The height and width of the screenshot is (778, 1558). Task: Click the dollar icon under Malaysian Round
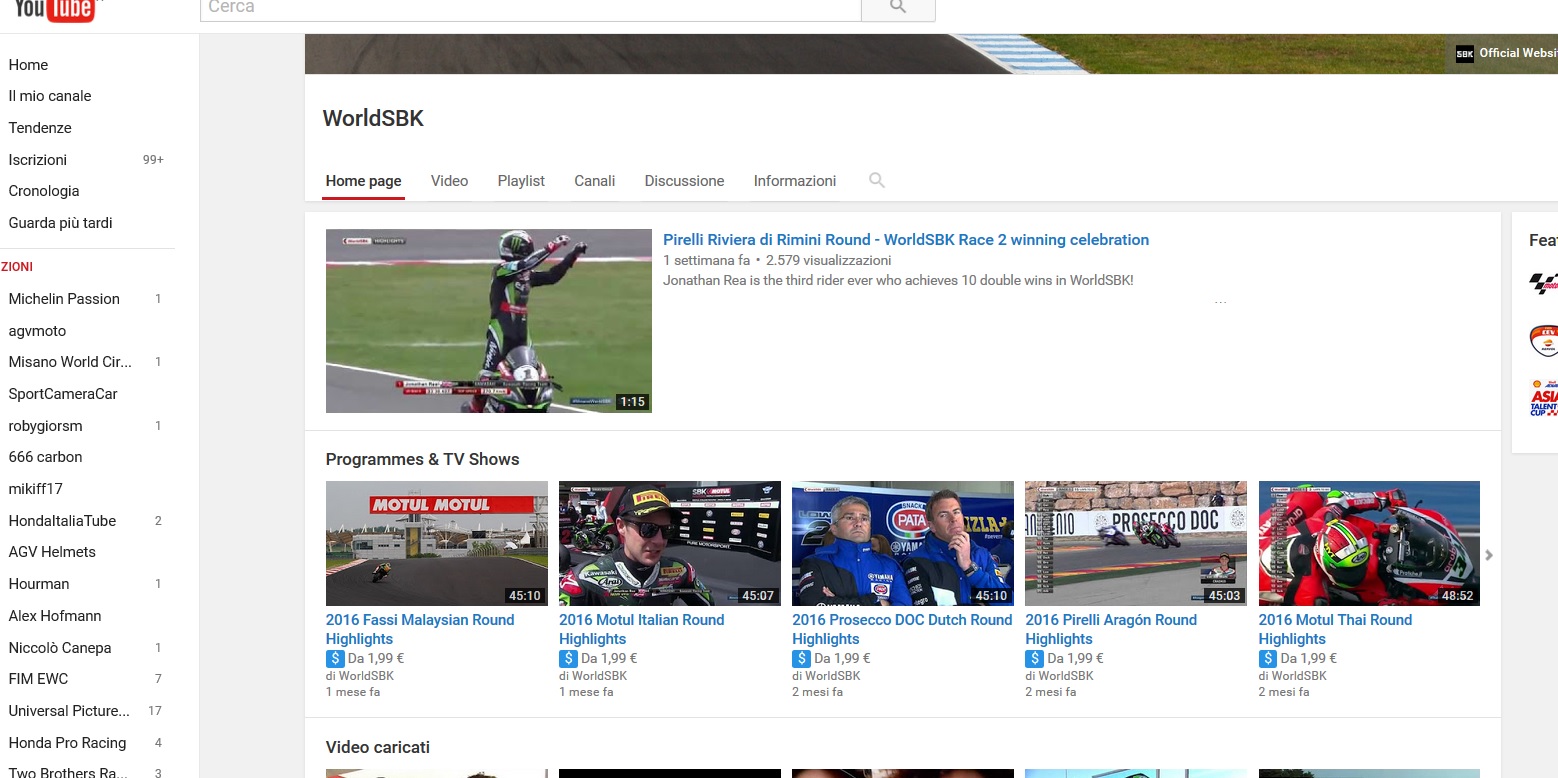tap(335, 658)
